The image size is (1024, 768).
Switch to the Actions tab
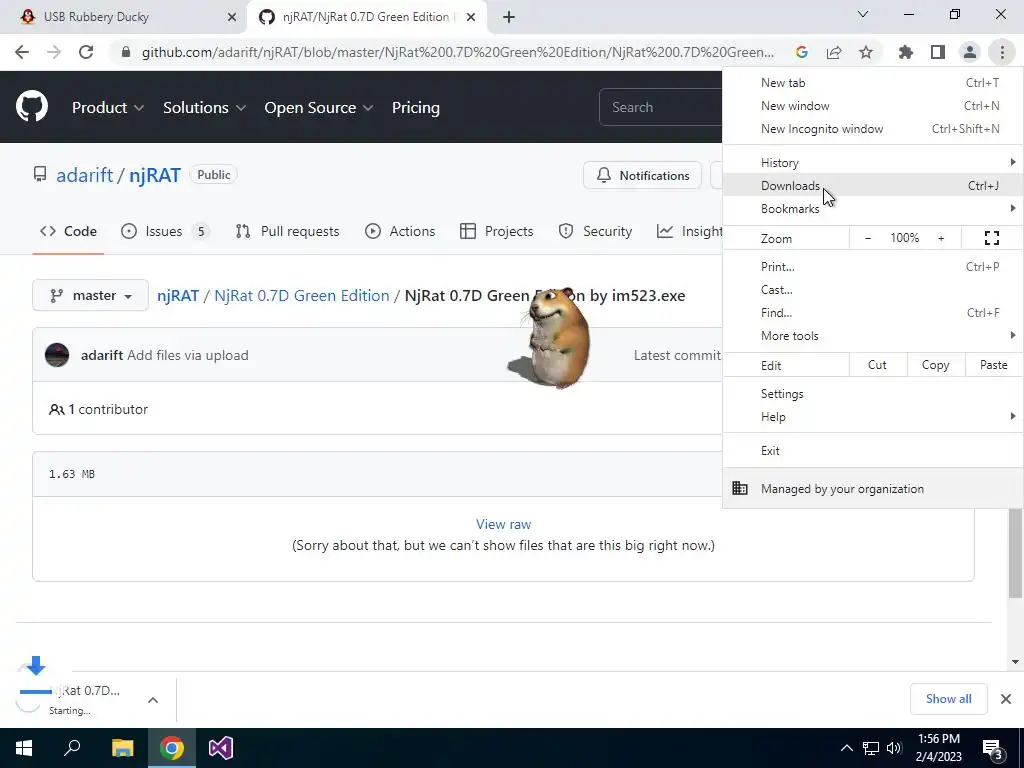[x=400, y=231]
